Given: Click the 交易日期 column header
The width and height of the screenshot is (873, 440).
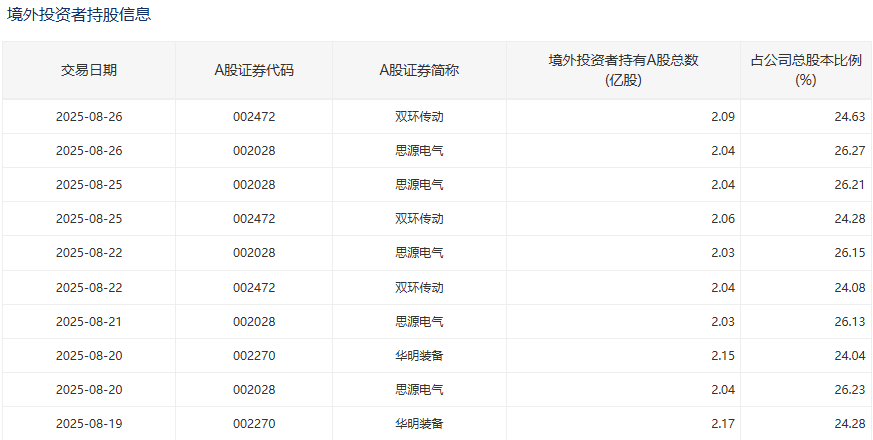Looking at the screenshot, I should (89, 70).
